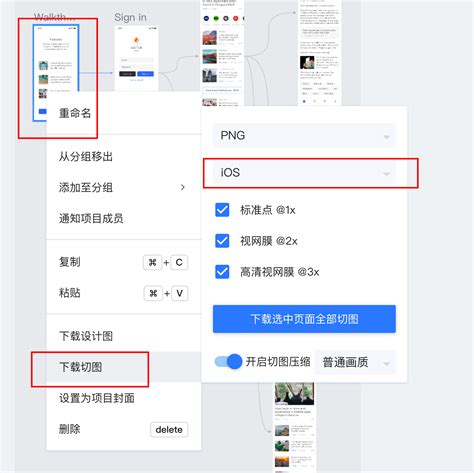Choose 复制 in the context menu
Screen dimensions: 474x473
click(124, 262)
